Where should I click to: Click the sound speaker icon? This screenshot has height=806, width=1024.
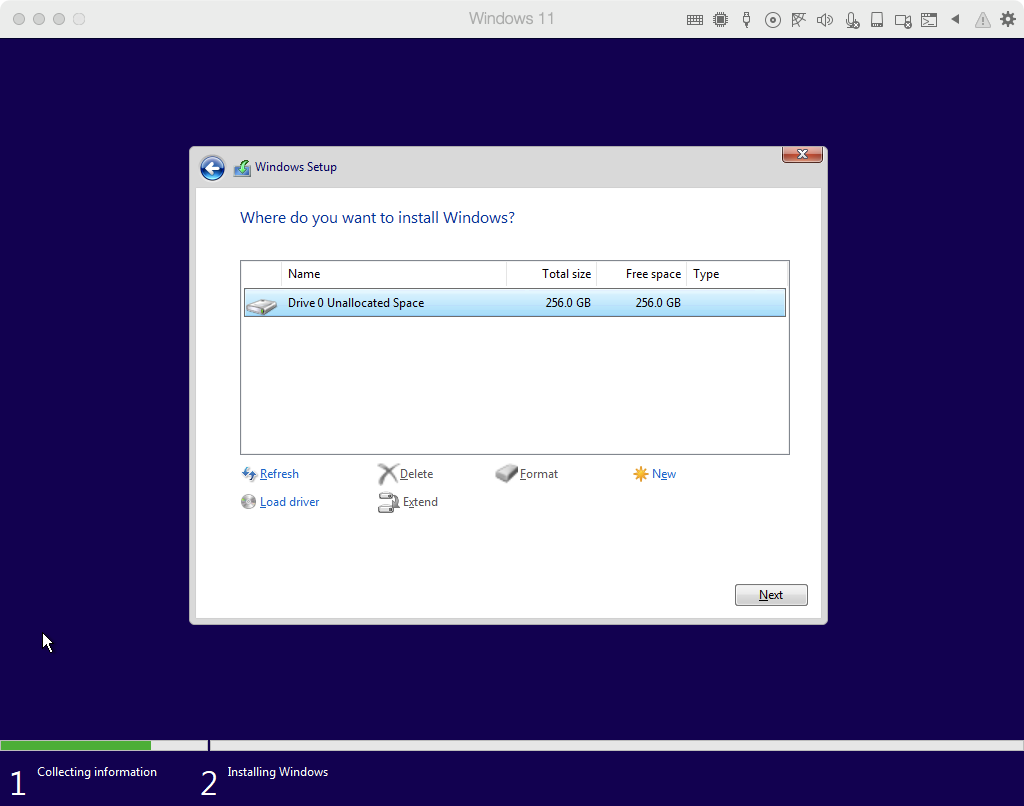coord(825,20)
